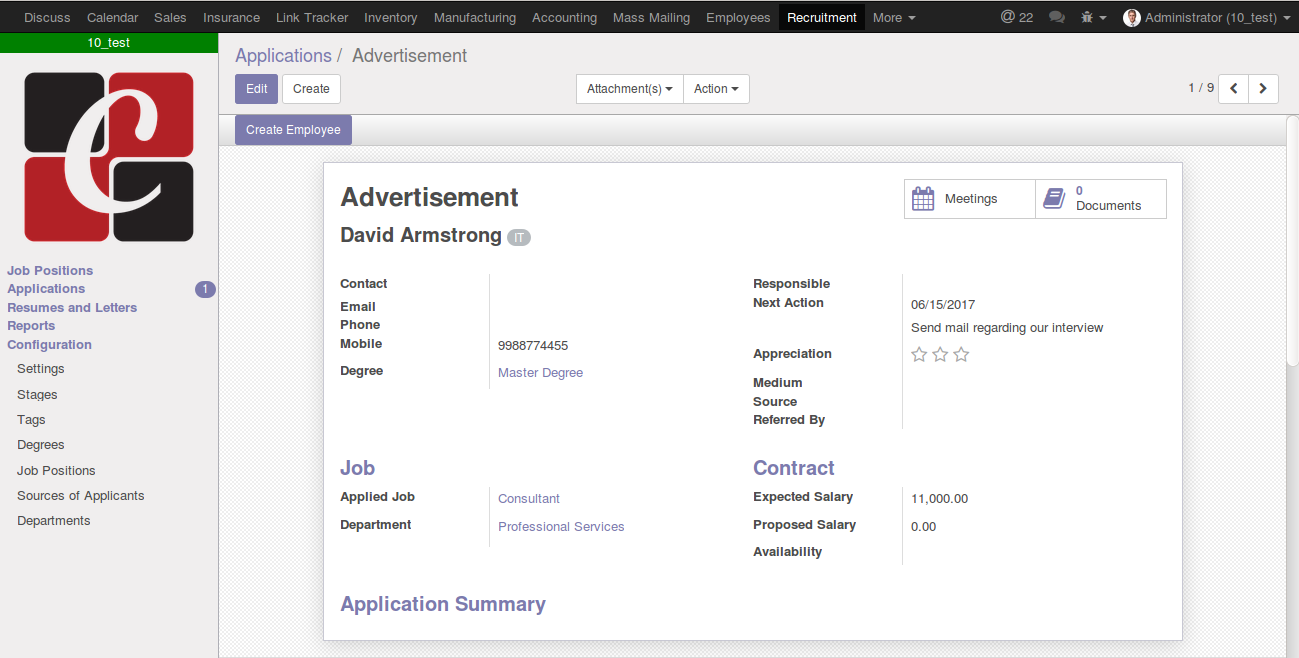This screenshot has width=1299, height=658.
Task: Click the 1 / 9 pager counter
Action: click(x=1201, y=88)
